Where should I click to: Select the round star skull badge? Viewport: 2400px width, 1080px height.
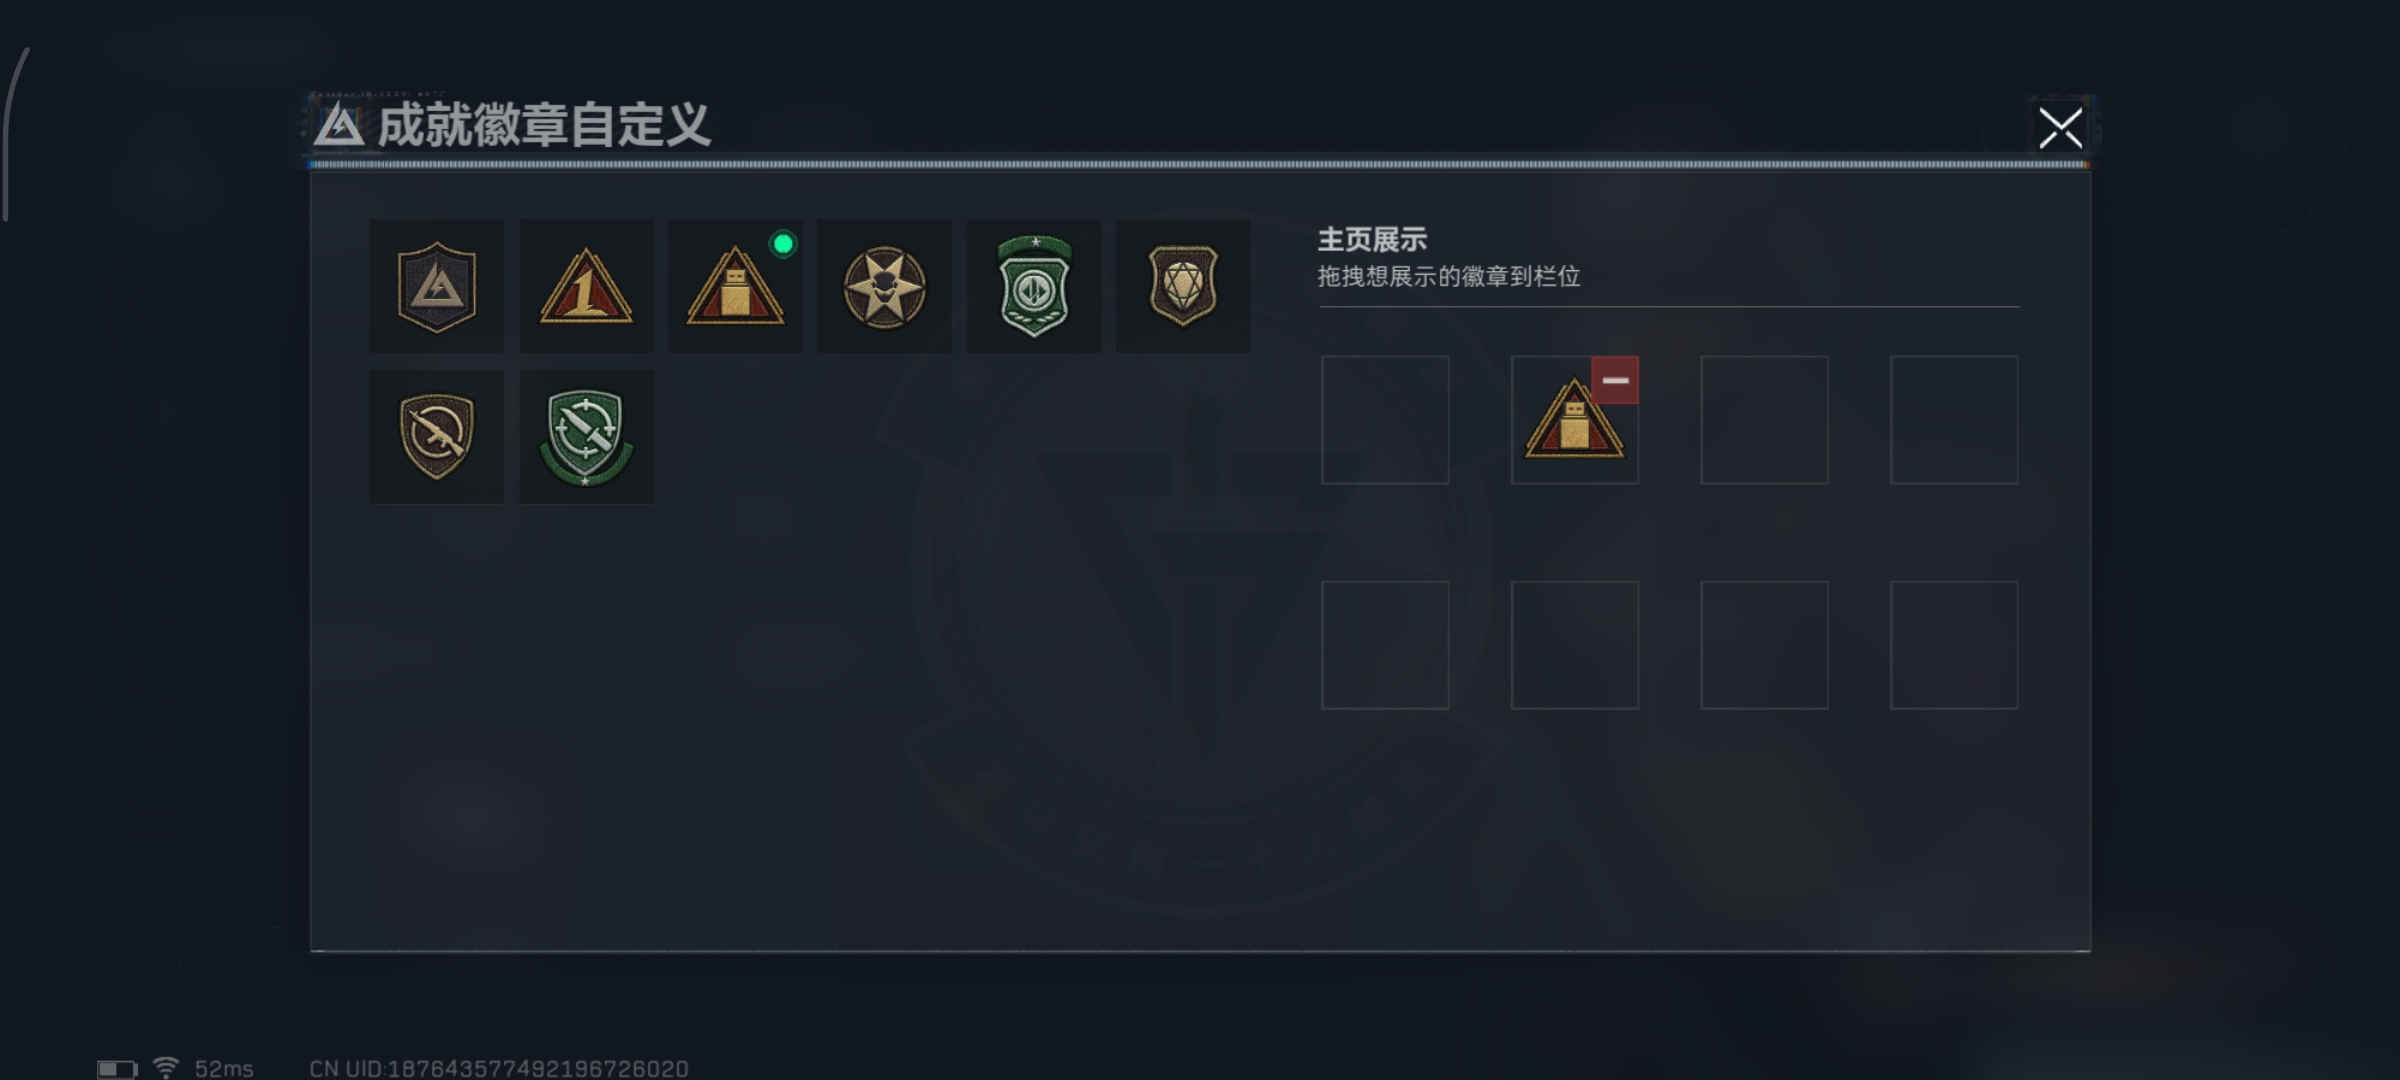tap(884, 286)
